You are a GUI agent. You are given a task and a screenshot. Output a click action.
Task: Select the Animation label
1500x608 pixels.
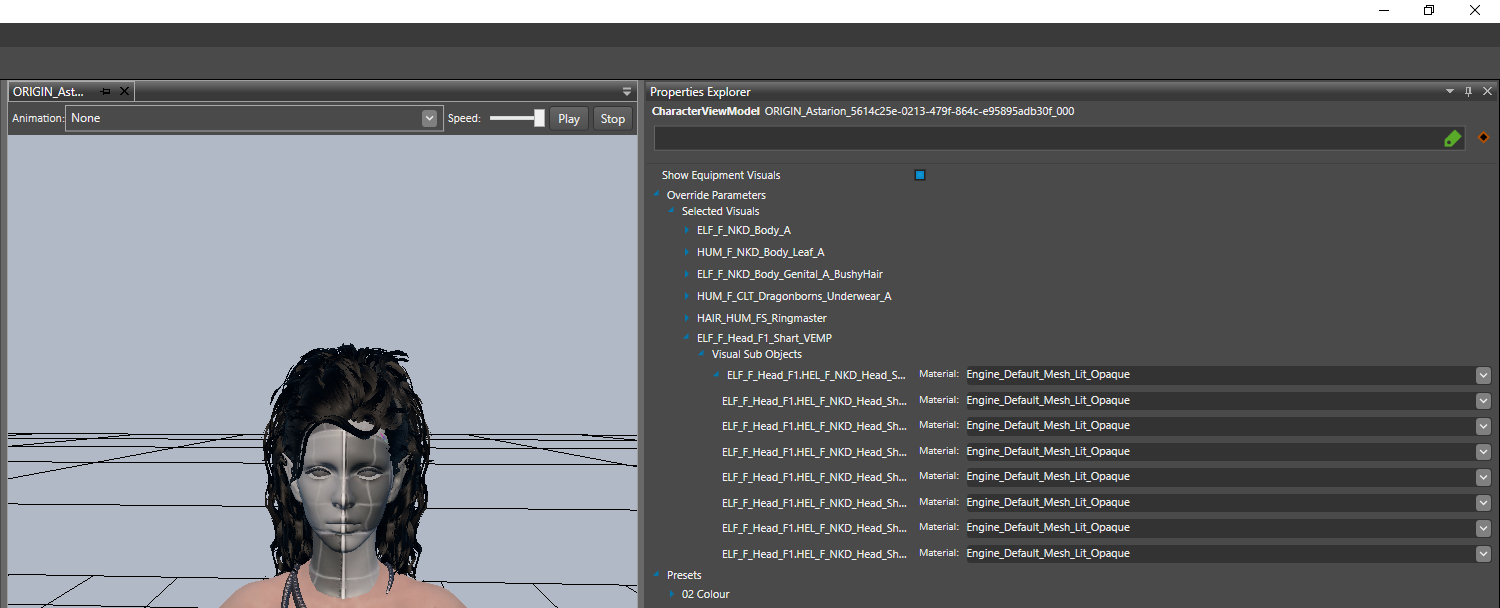point(37,118)
